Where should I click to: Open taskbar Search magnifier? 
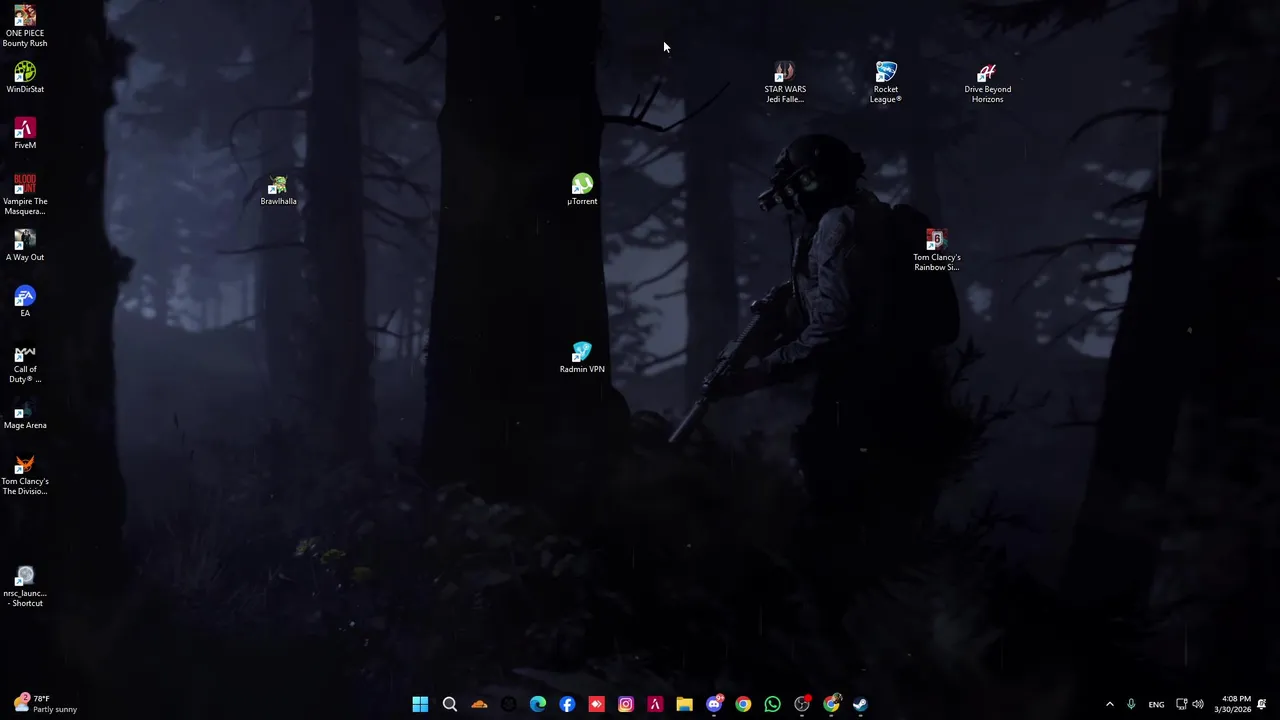pos(450,704)
